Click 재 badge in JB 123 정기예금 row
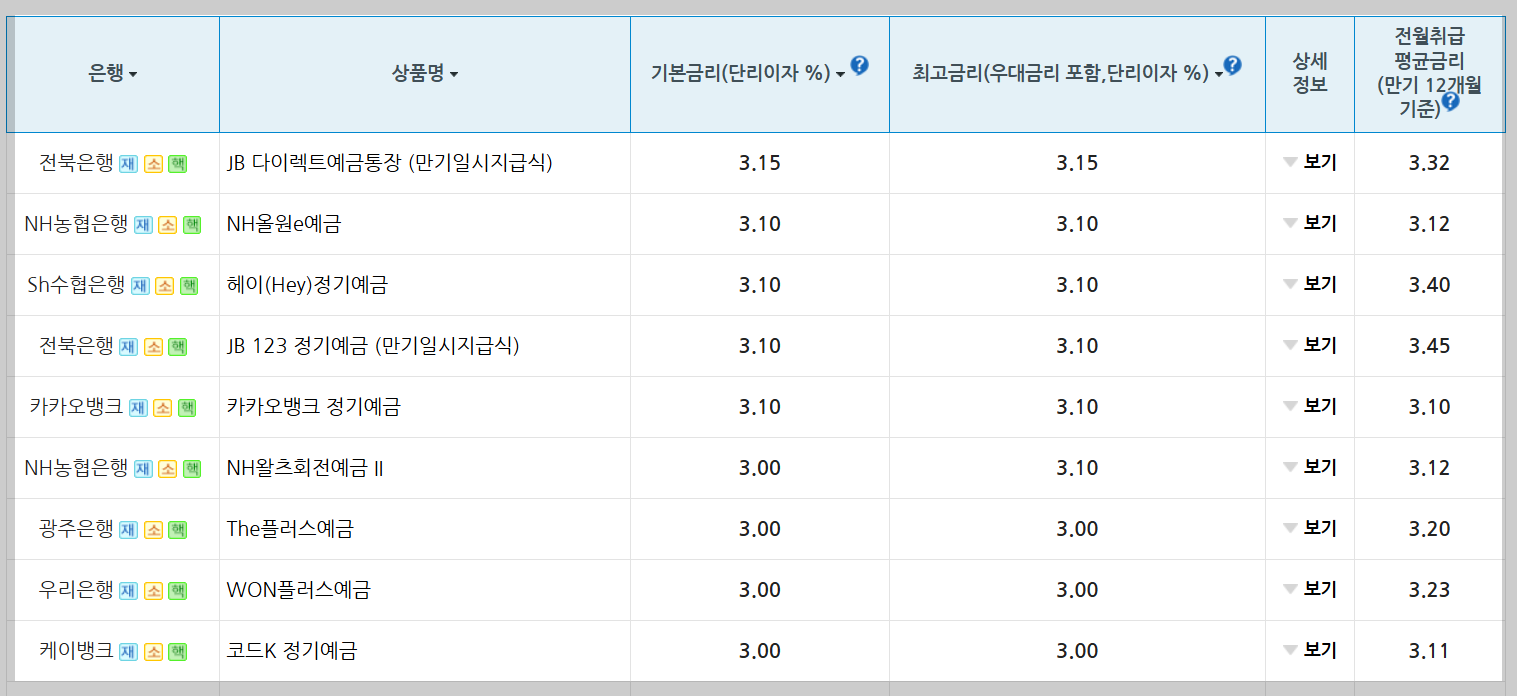Image resolution: width=1517 pixels, height=696 pixels. coord(128,347)
